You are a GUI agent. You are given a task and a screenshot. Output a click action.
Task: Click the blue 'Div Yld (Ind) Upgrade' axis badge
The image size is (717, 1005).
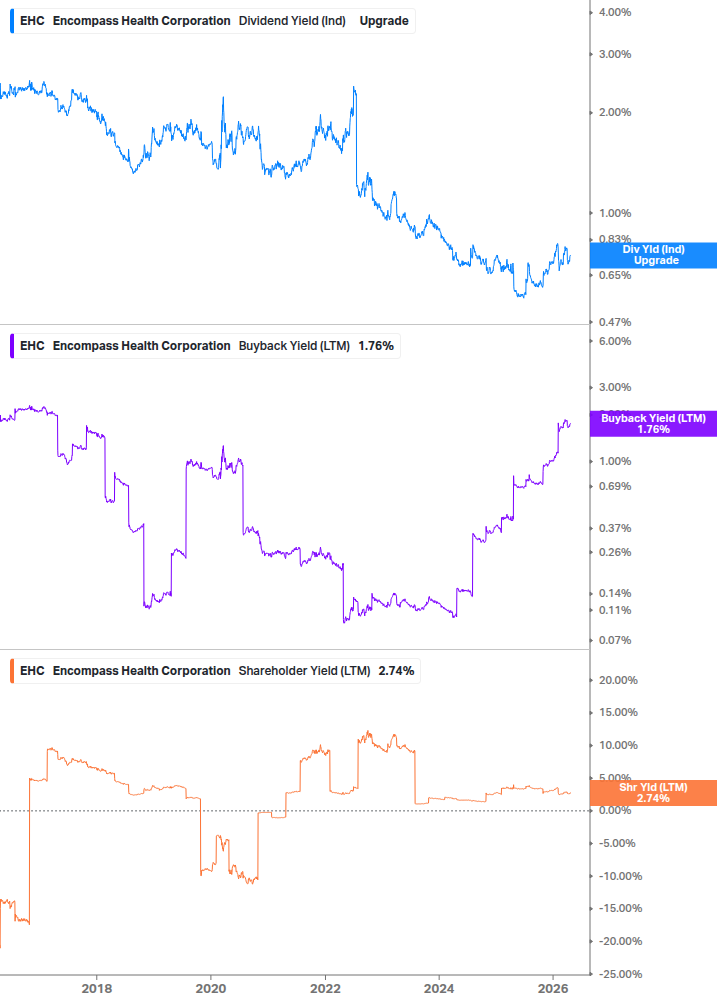pos(652,254)
